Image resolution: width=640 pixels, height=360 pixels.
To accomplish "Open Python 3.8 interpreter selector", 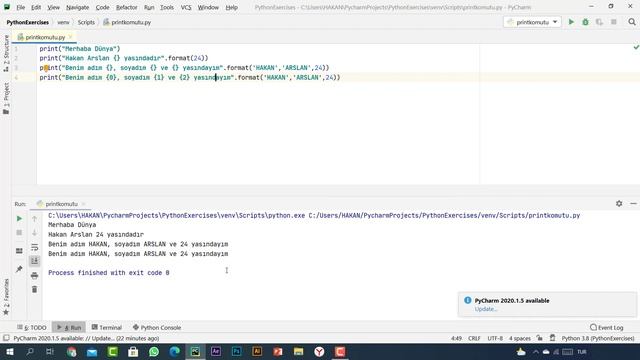I will coord(598,338).
